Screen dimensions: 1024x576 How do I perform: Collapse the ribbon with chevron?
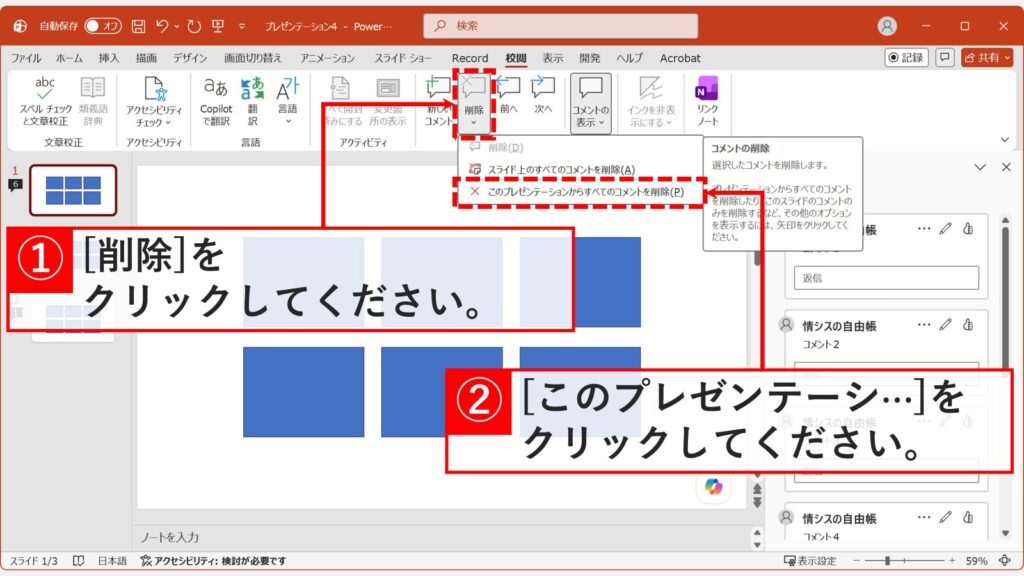coord(1004,140)
